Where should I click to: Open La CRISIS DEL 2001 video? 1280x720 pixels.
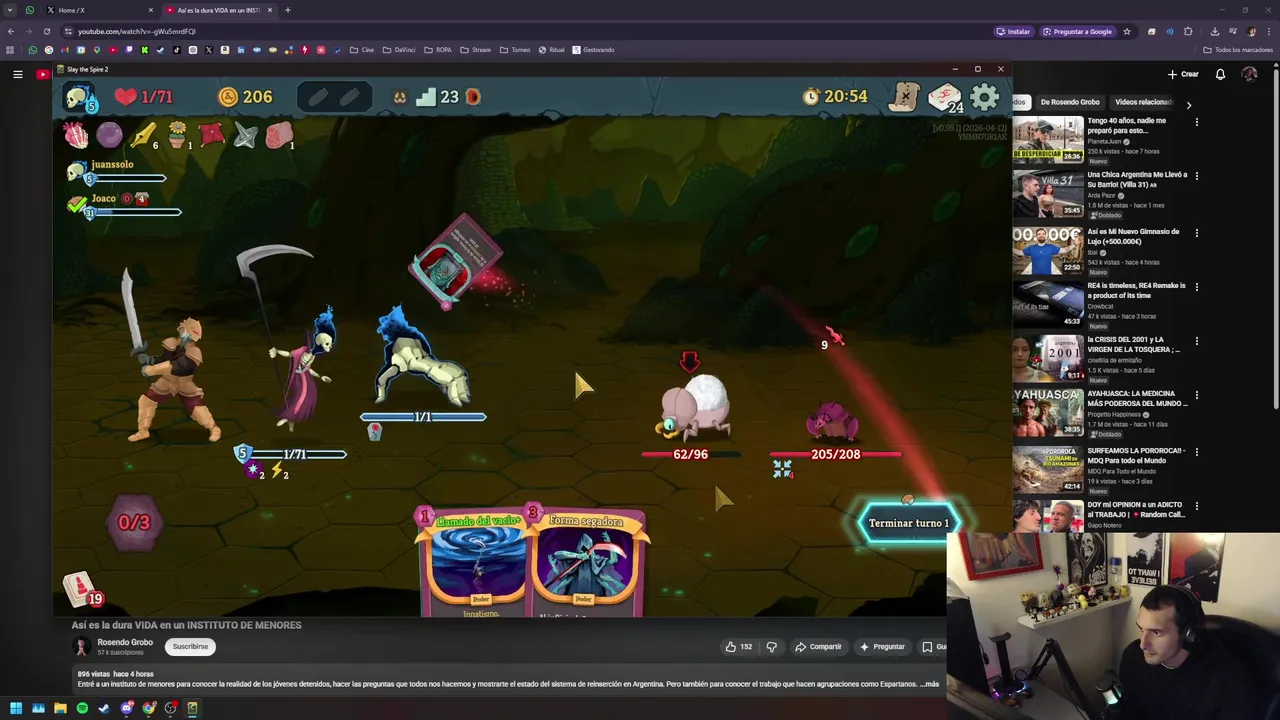coord(1047,358)
